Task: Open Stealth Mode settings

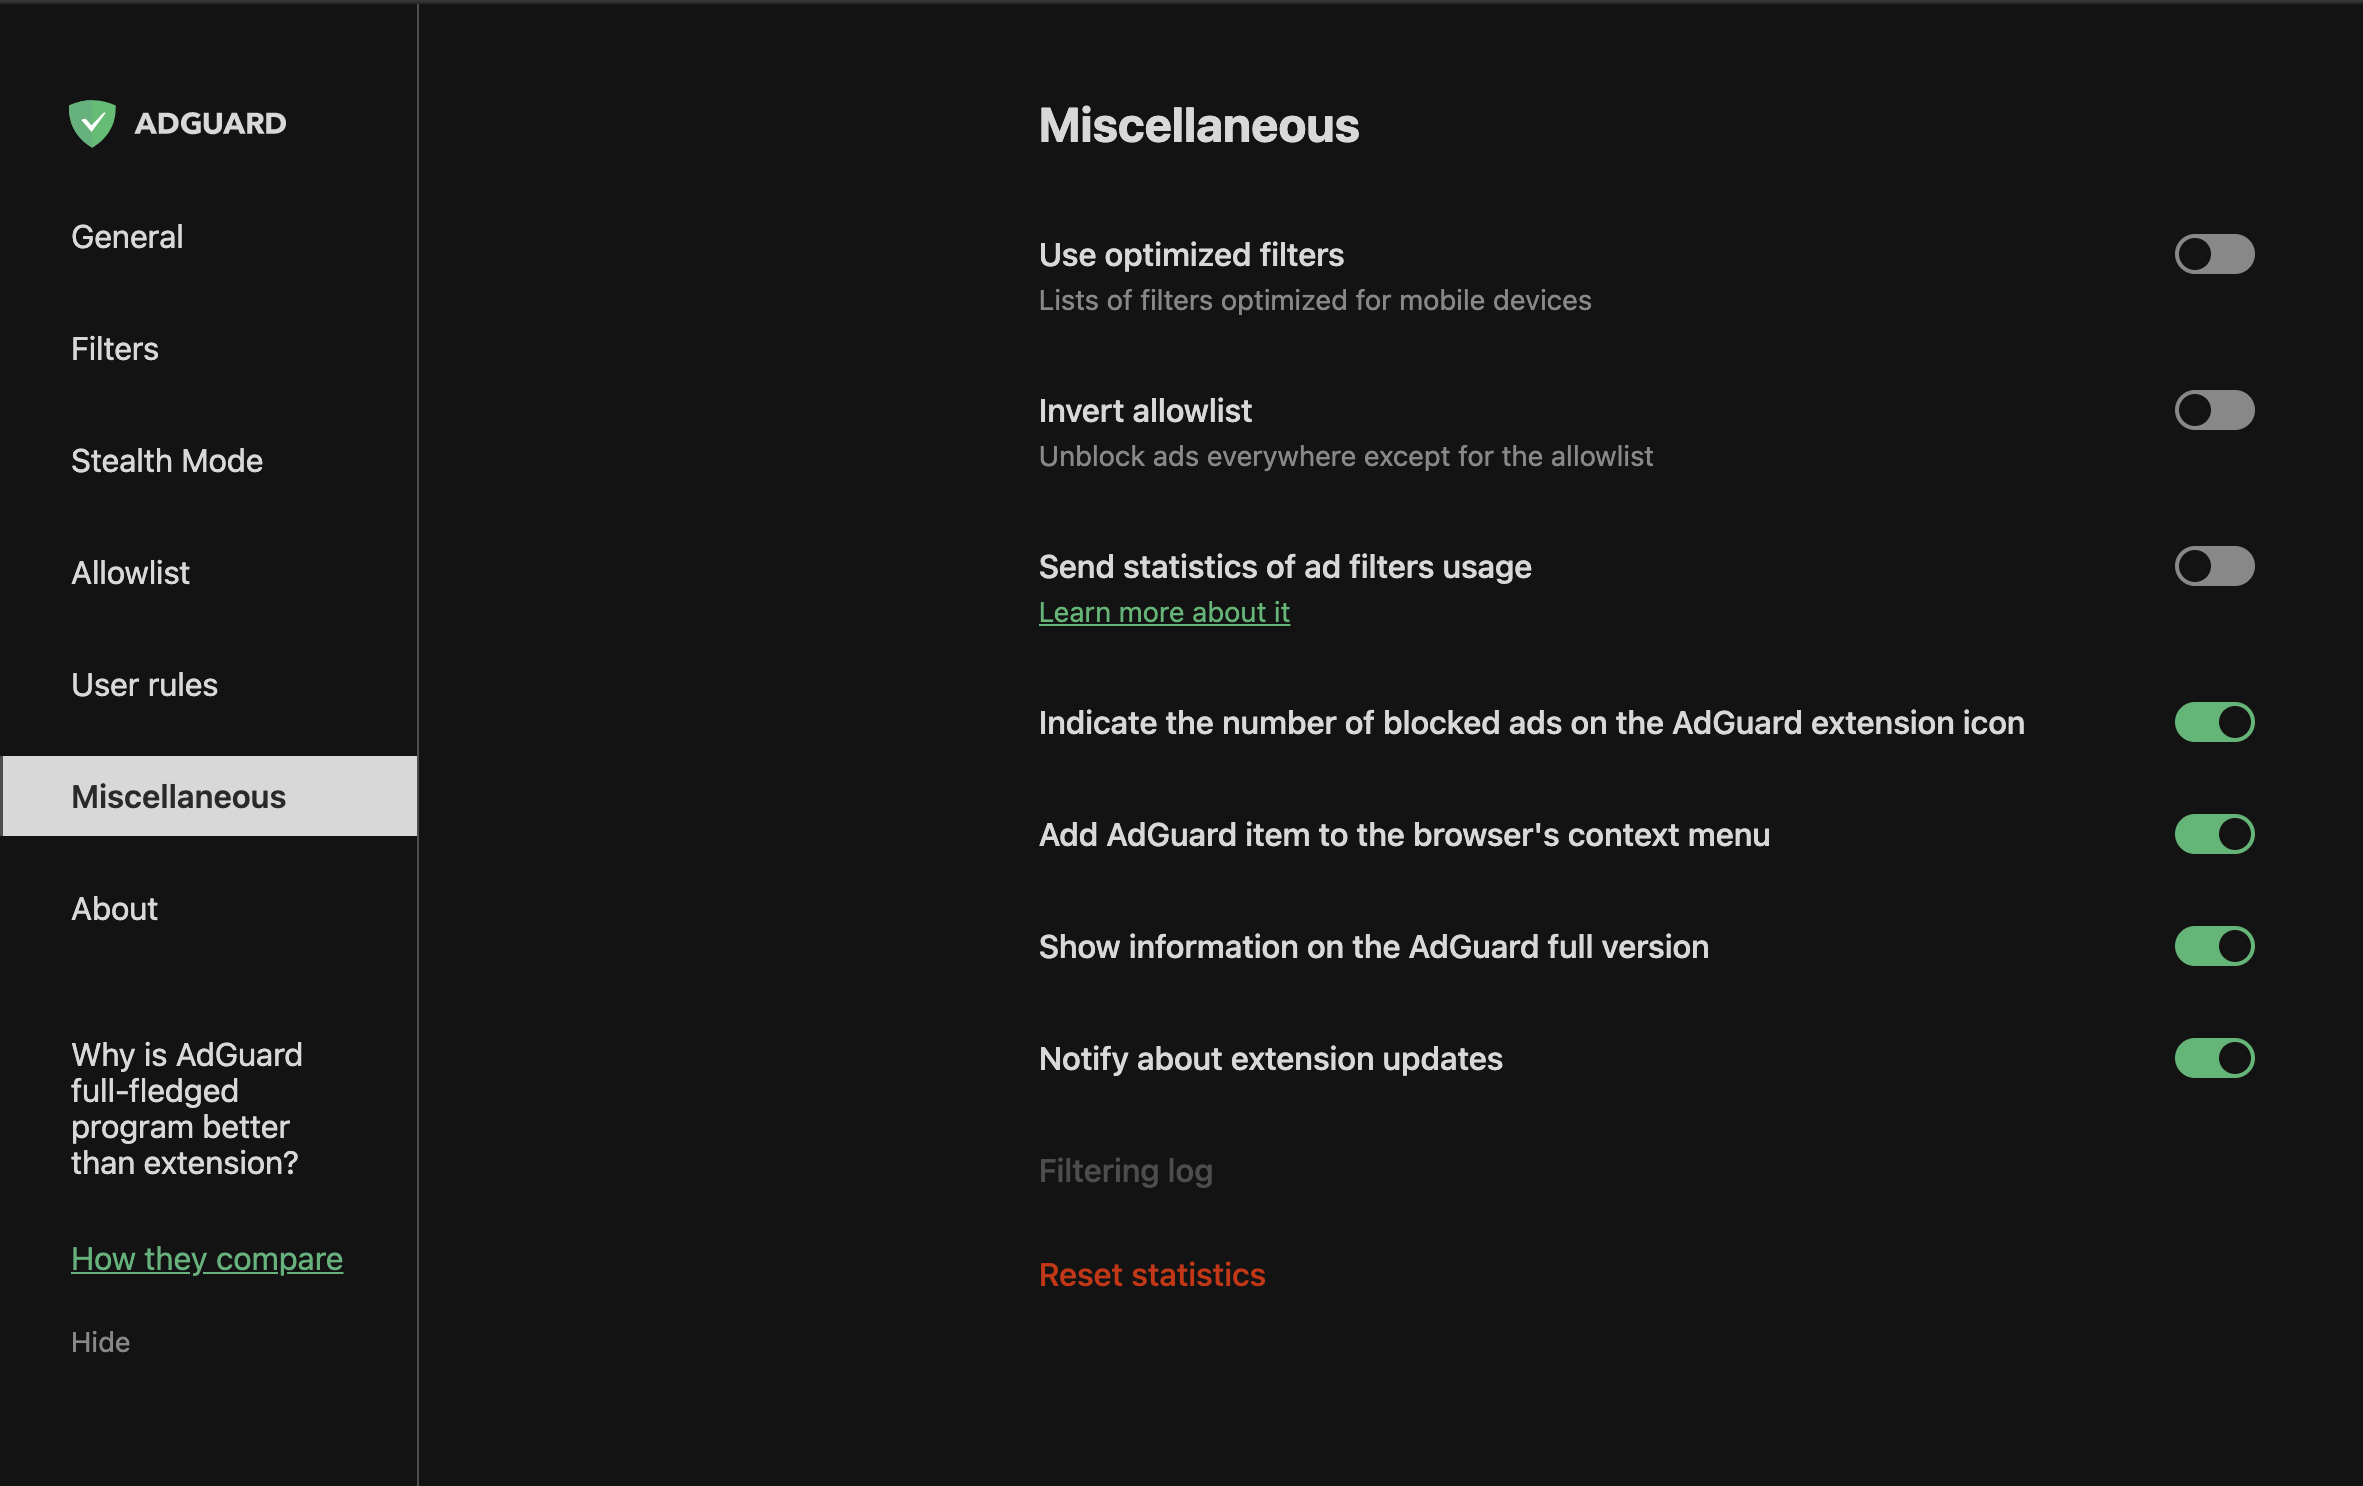Action: pyautogui.click(x=166, y=461)
